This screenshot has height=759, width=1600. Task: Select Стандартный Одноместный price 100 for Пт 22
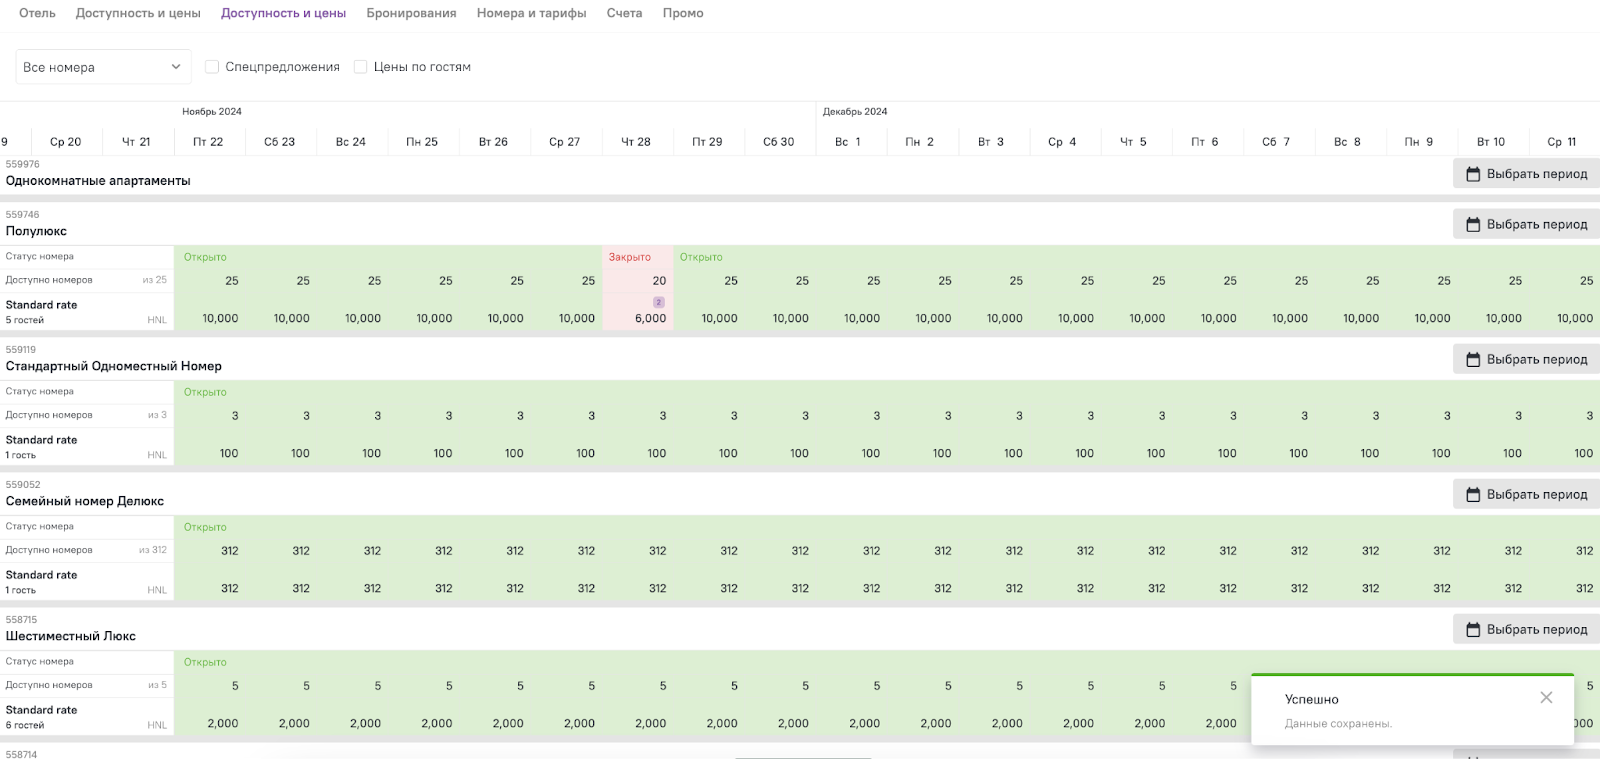point(229,453)
